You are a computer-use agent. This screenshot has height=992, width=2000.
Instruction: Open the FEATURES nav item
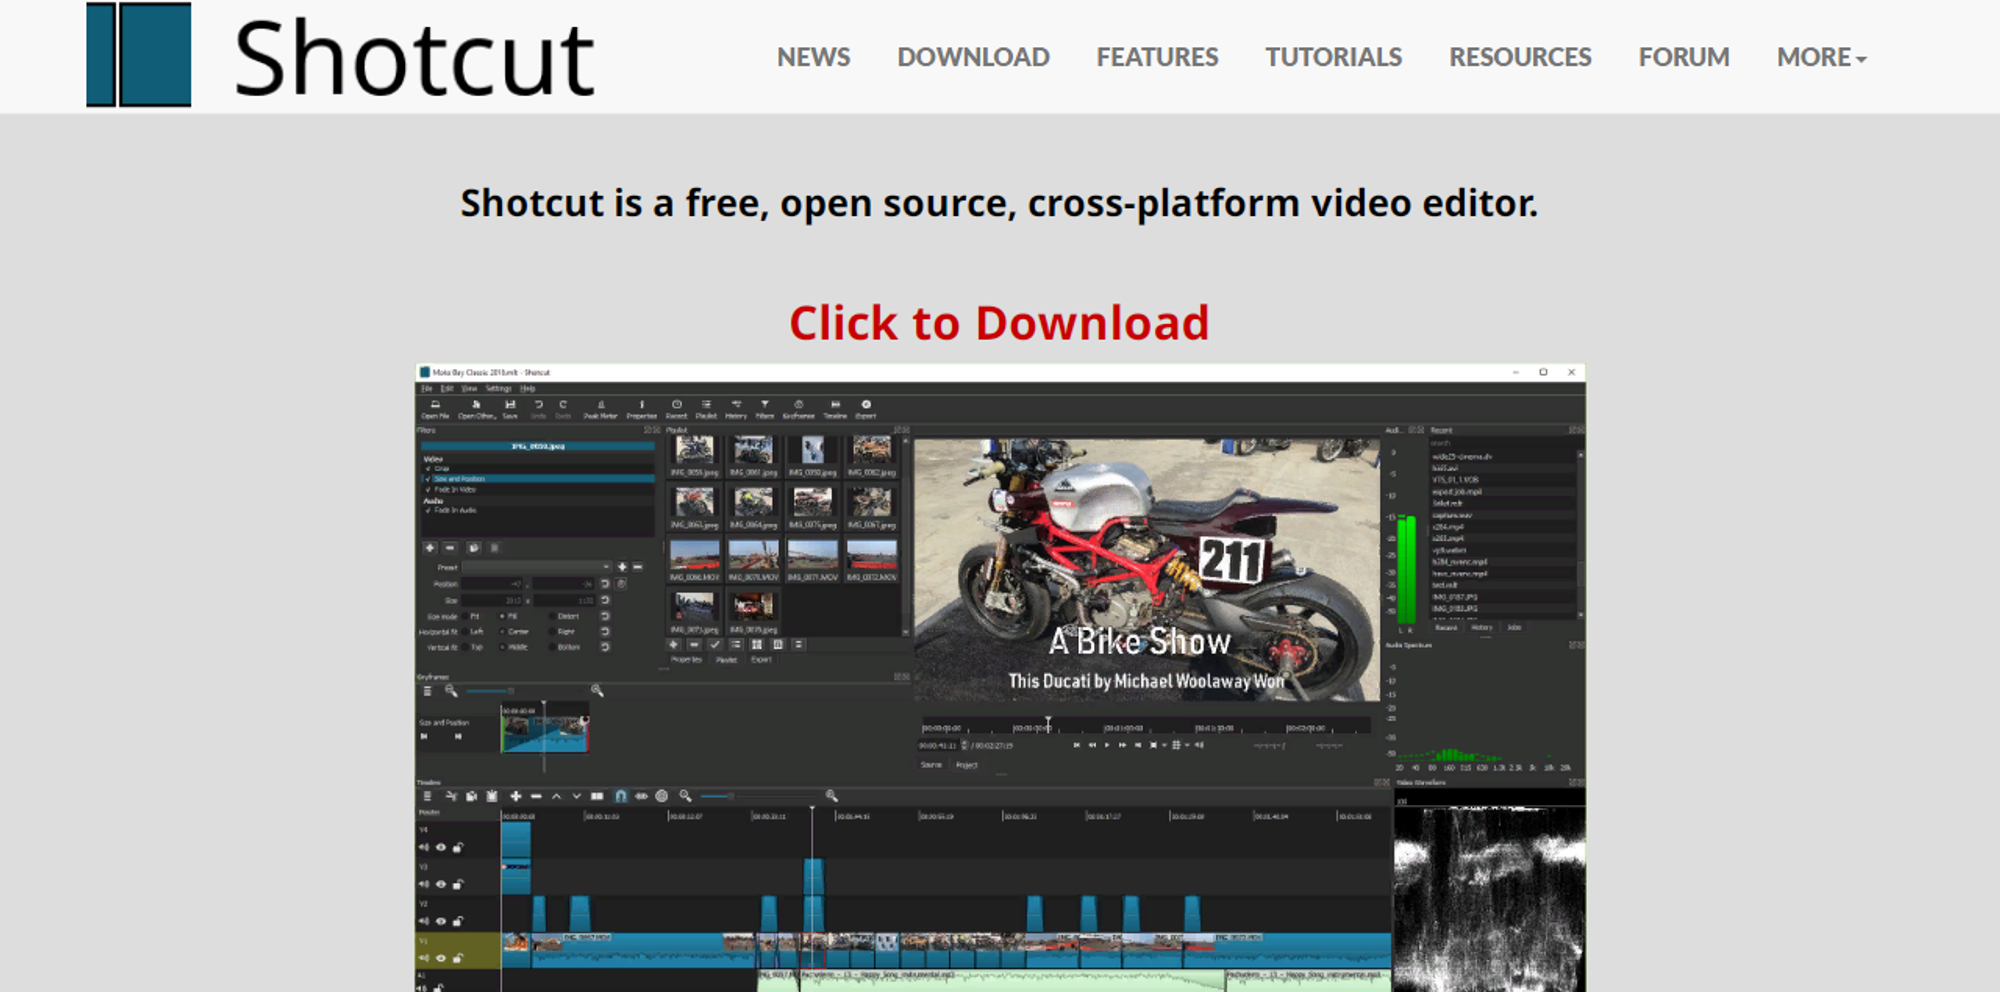pos(1157,57)
